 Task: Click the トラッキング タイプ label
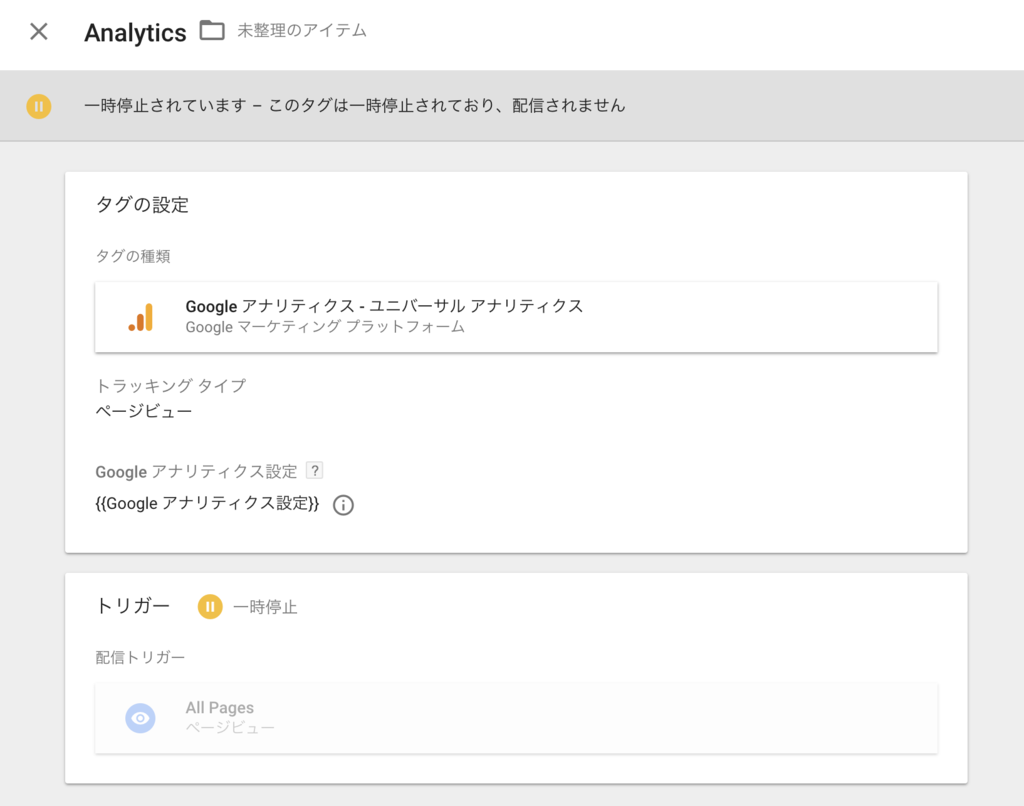(171, 386)
